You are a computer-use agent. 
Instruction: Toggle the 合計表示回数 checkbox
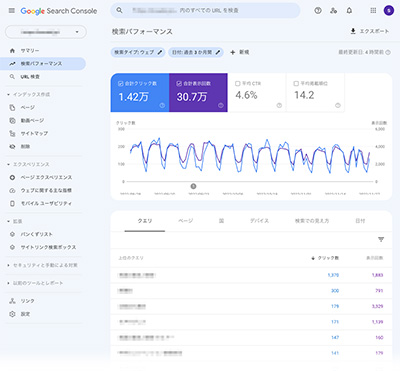point(179,83)
